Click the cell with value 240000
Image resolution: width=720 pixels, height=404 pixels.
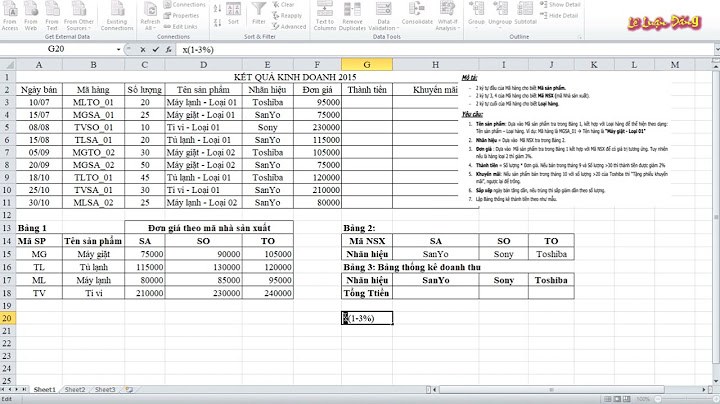click(268, 293)
